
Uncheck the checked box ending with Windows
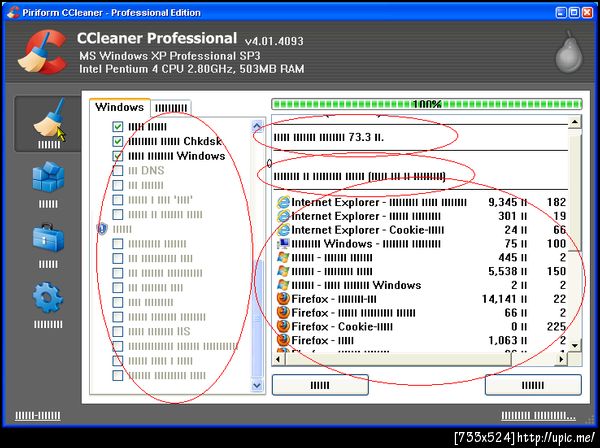118,156
